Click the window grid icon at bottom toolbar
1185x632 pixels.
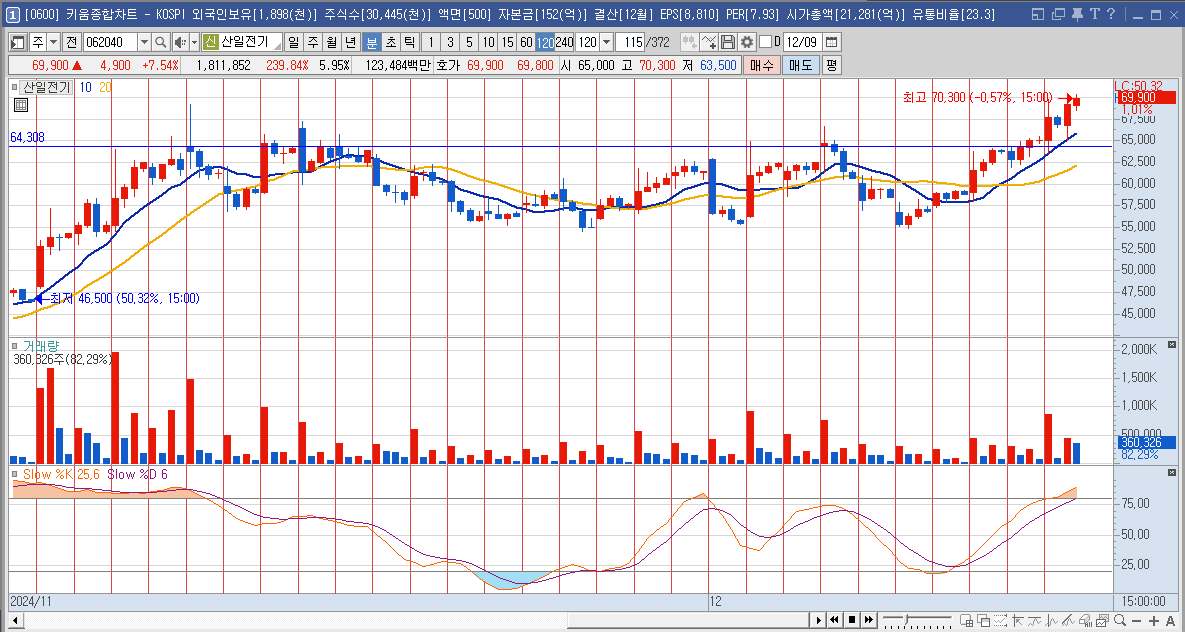pyautogui.click(x=967, y=621)
